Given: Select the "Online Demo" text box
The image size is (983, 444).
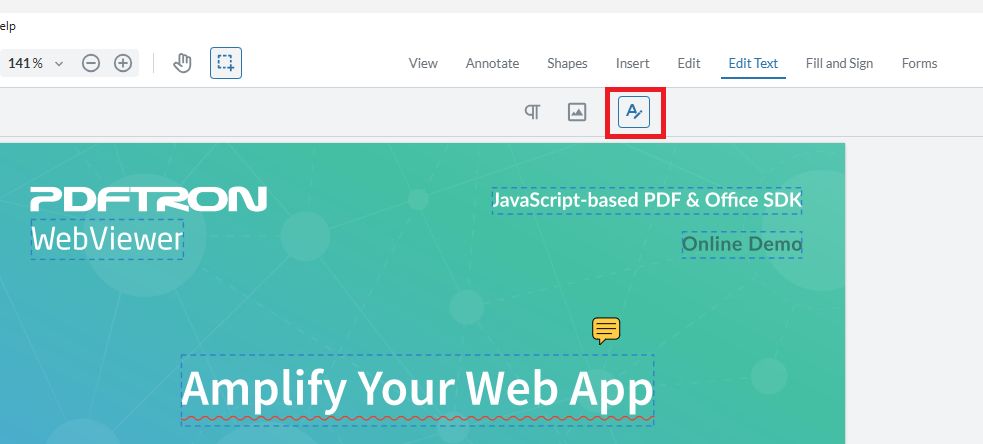Looking at the screenshot, I should (742, 245).
